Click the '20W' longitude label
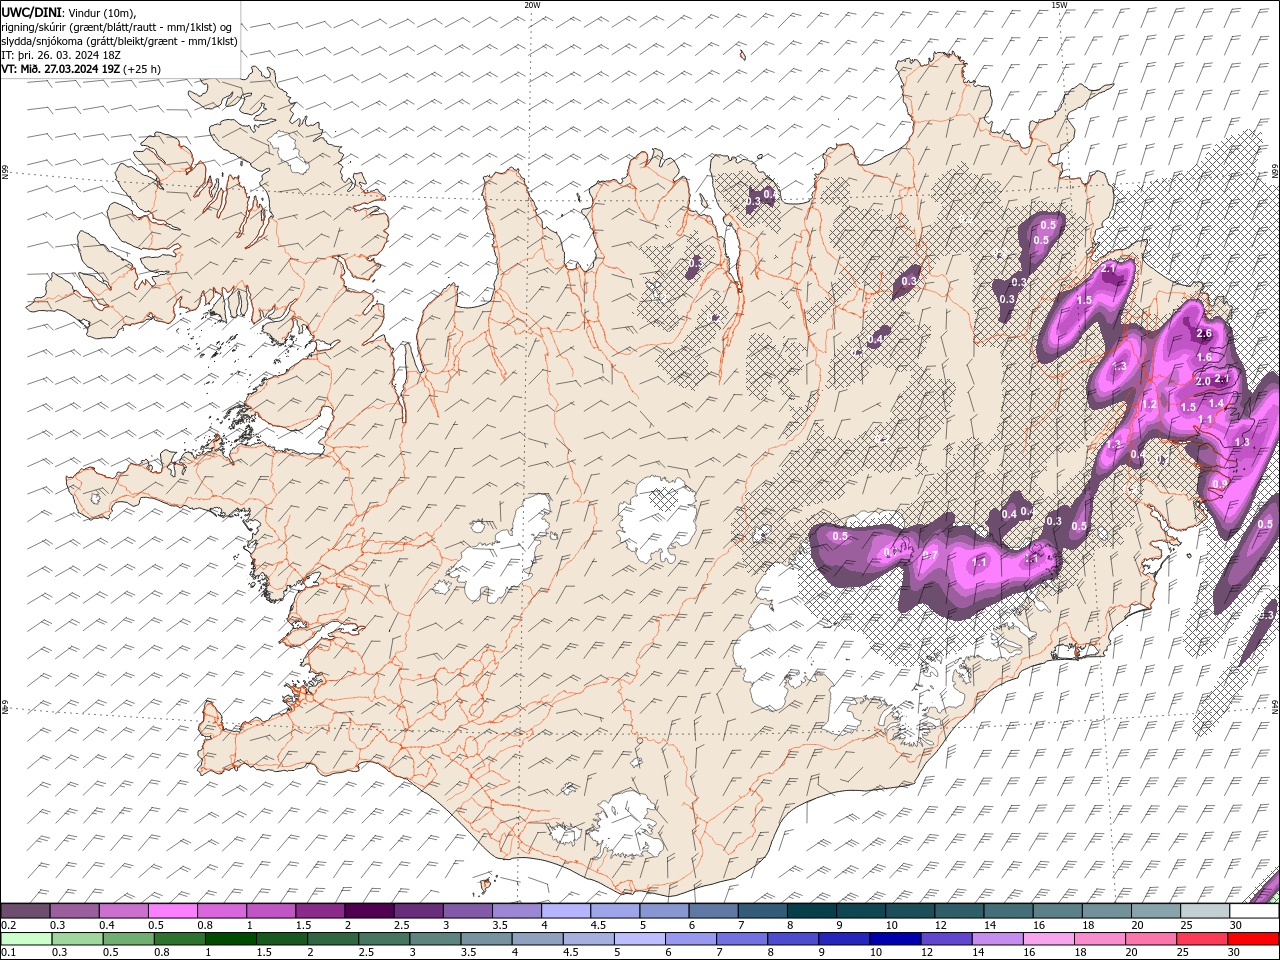The image size is (1280, 960). click(x=532, y=5)
